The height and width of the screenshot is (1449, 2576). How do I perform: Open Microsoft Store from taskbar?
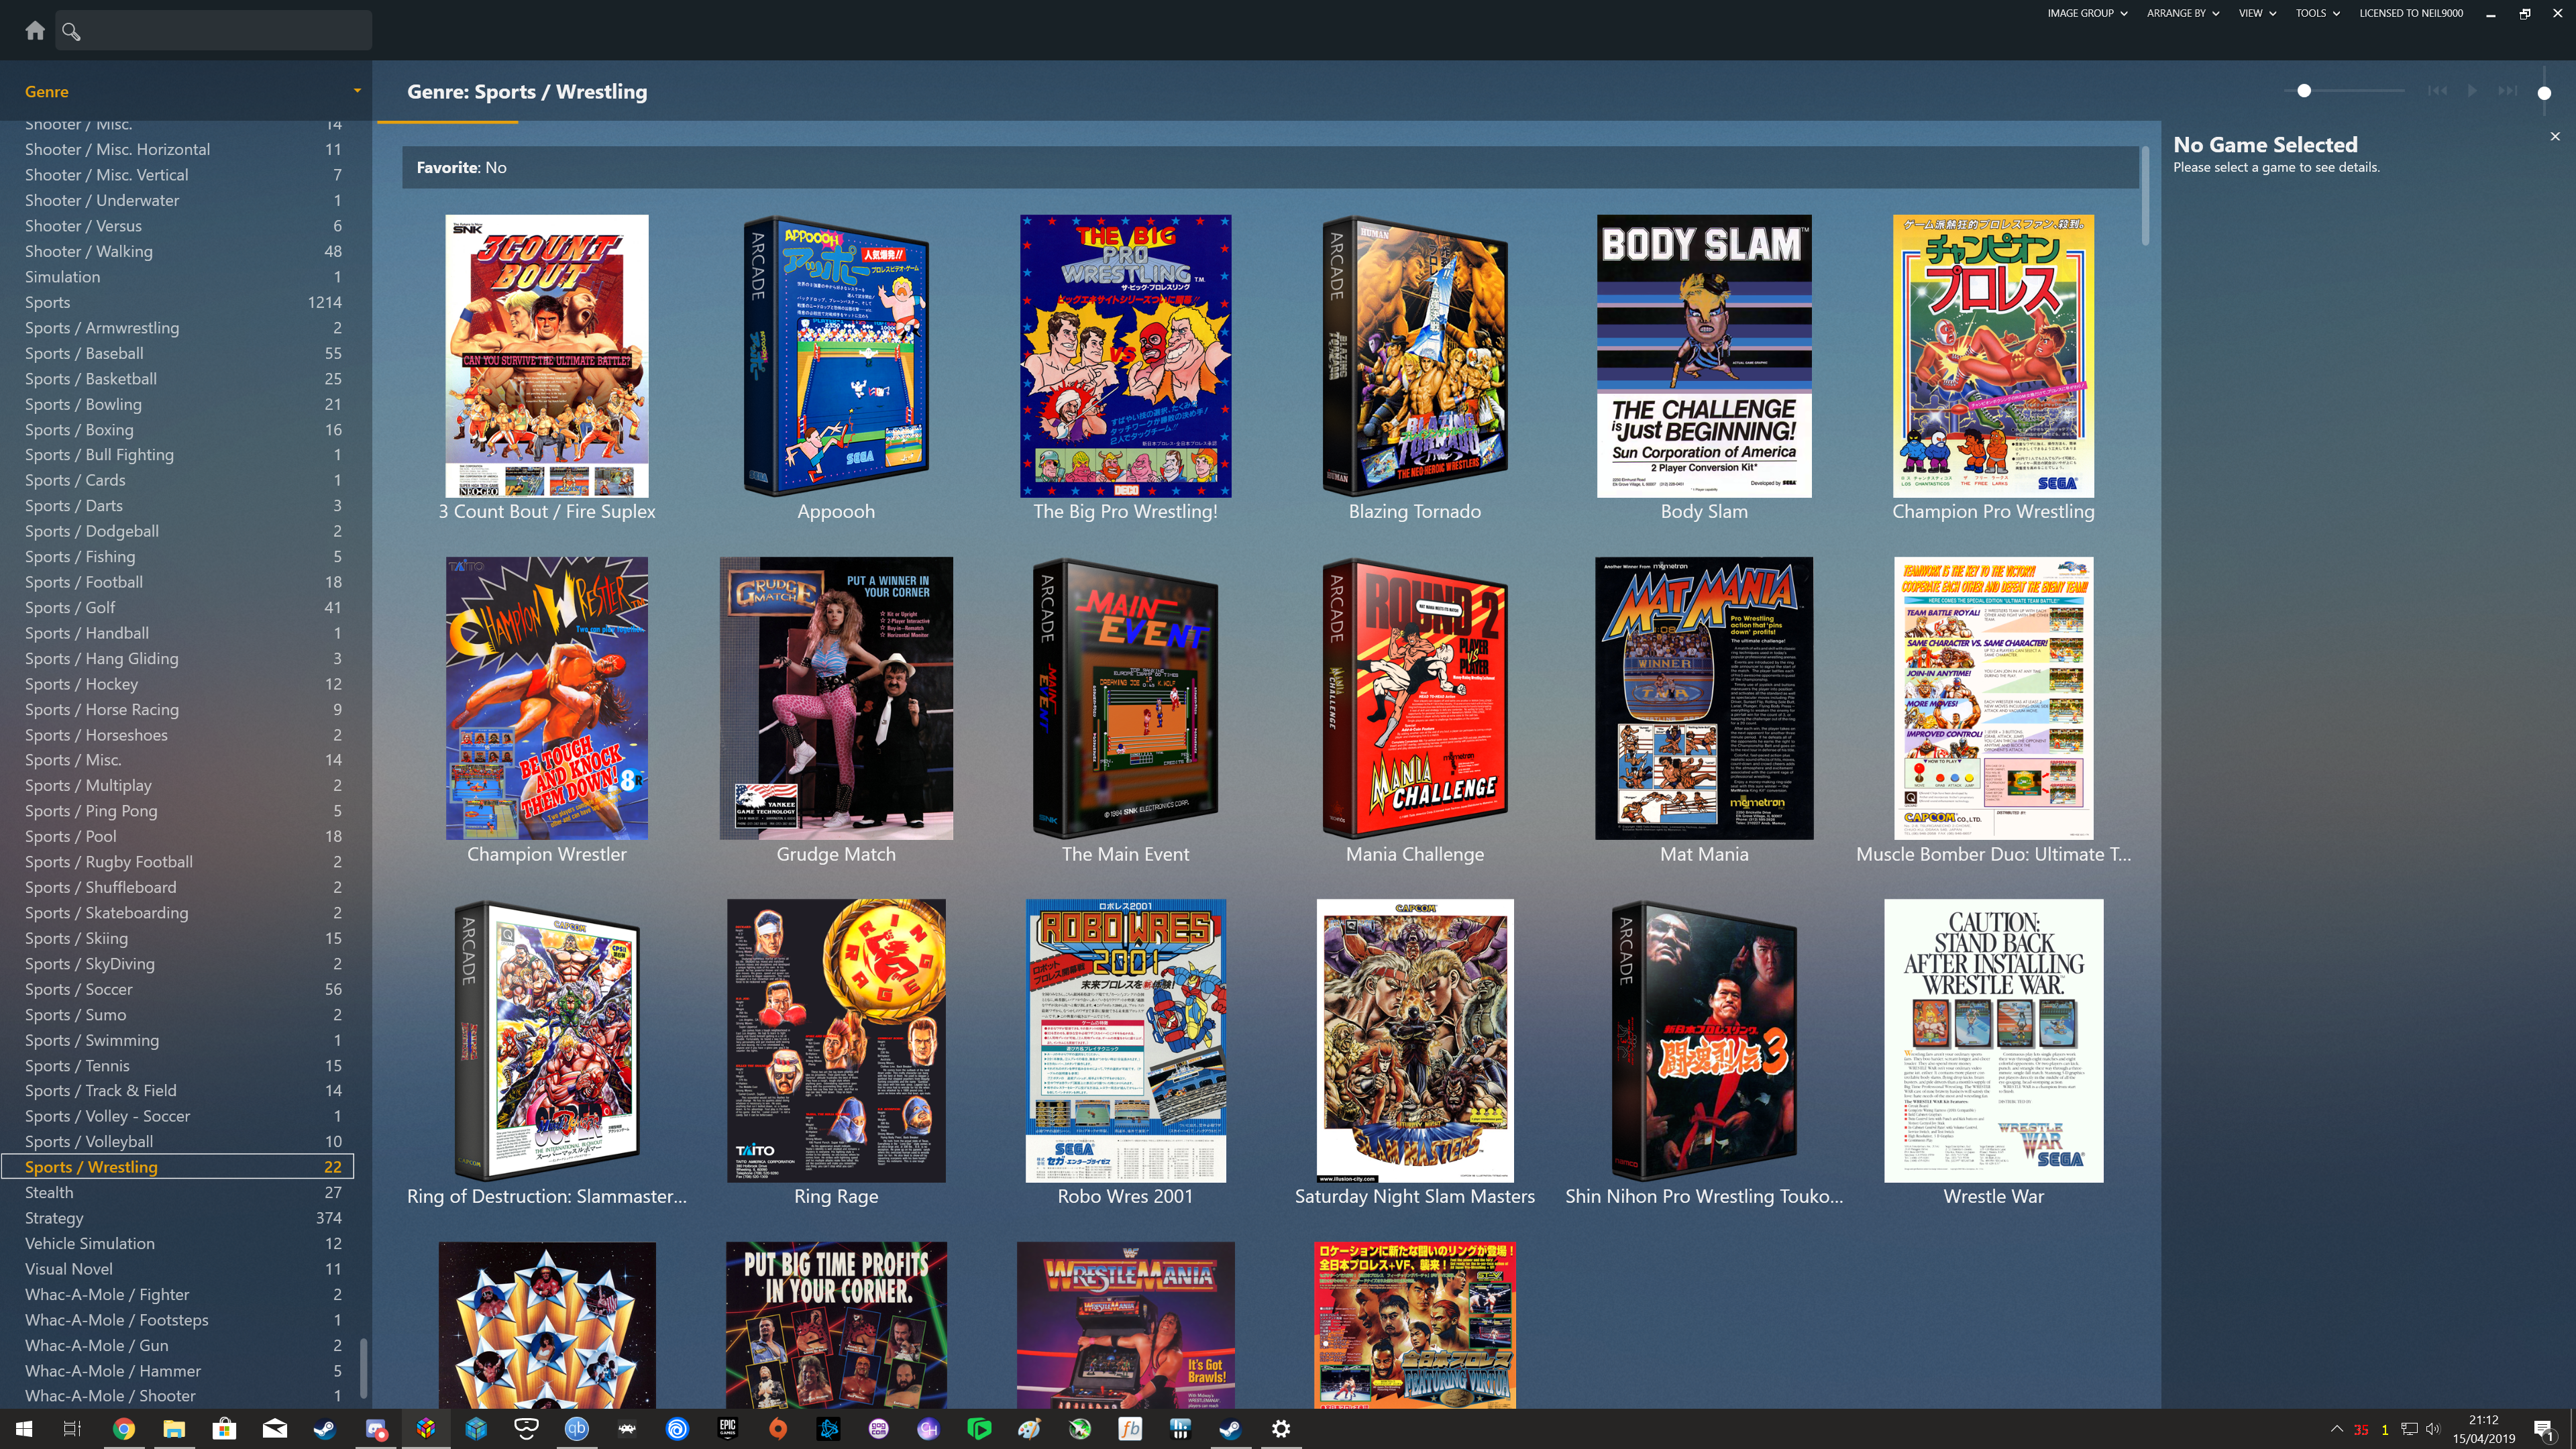click(x=224, y=1429)
